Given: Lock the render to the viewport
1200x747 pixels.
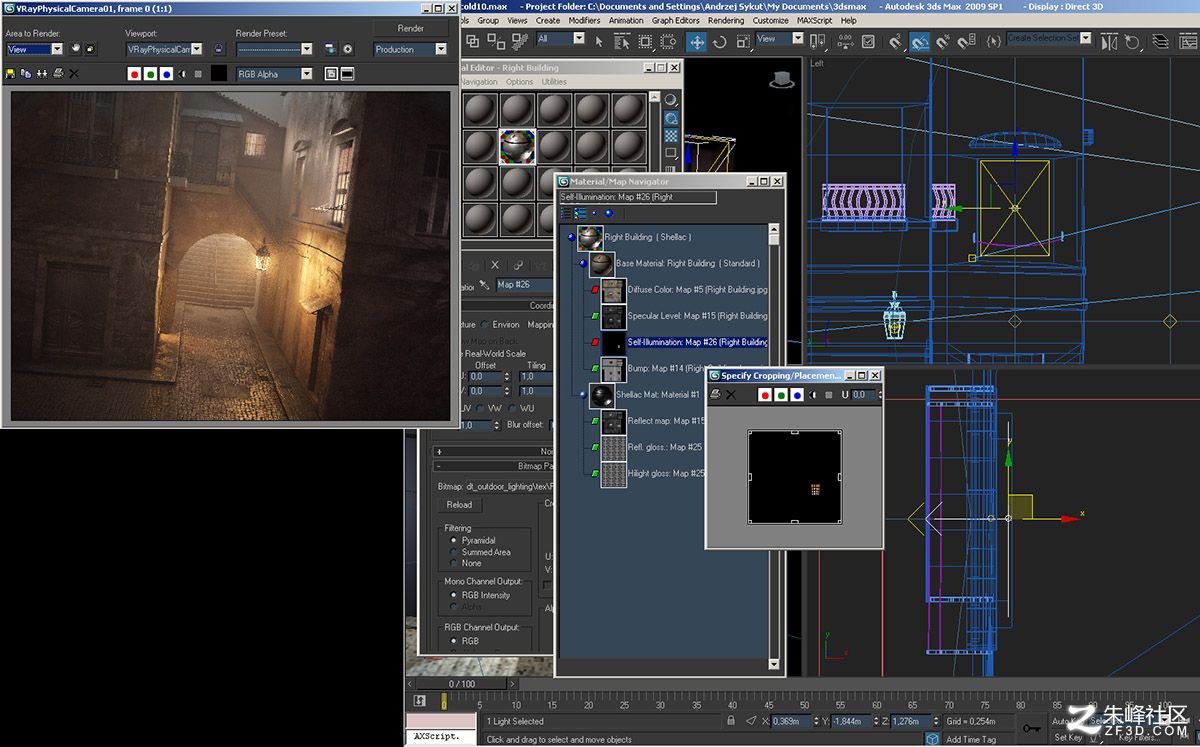Looking at the screenshot, I should click(219, 48).
